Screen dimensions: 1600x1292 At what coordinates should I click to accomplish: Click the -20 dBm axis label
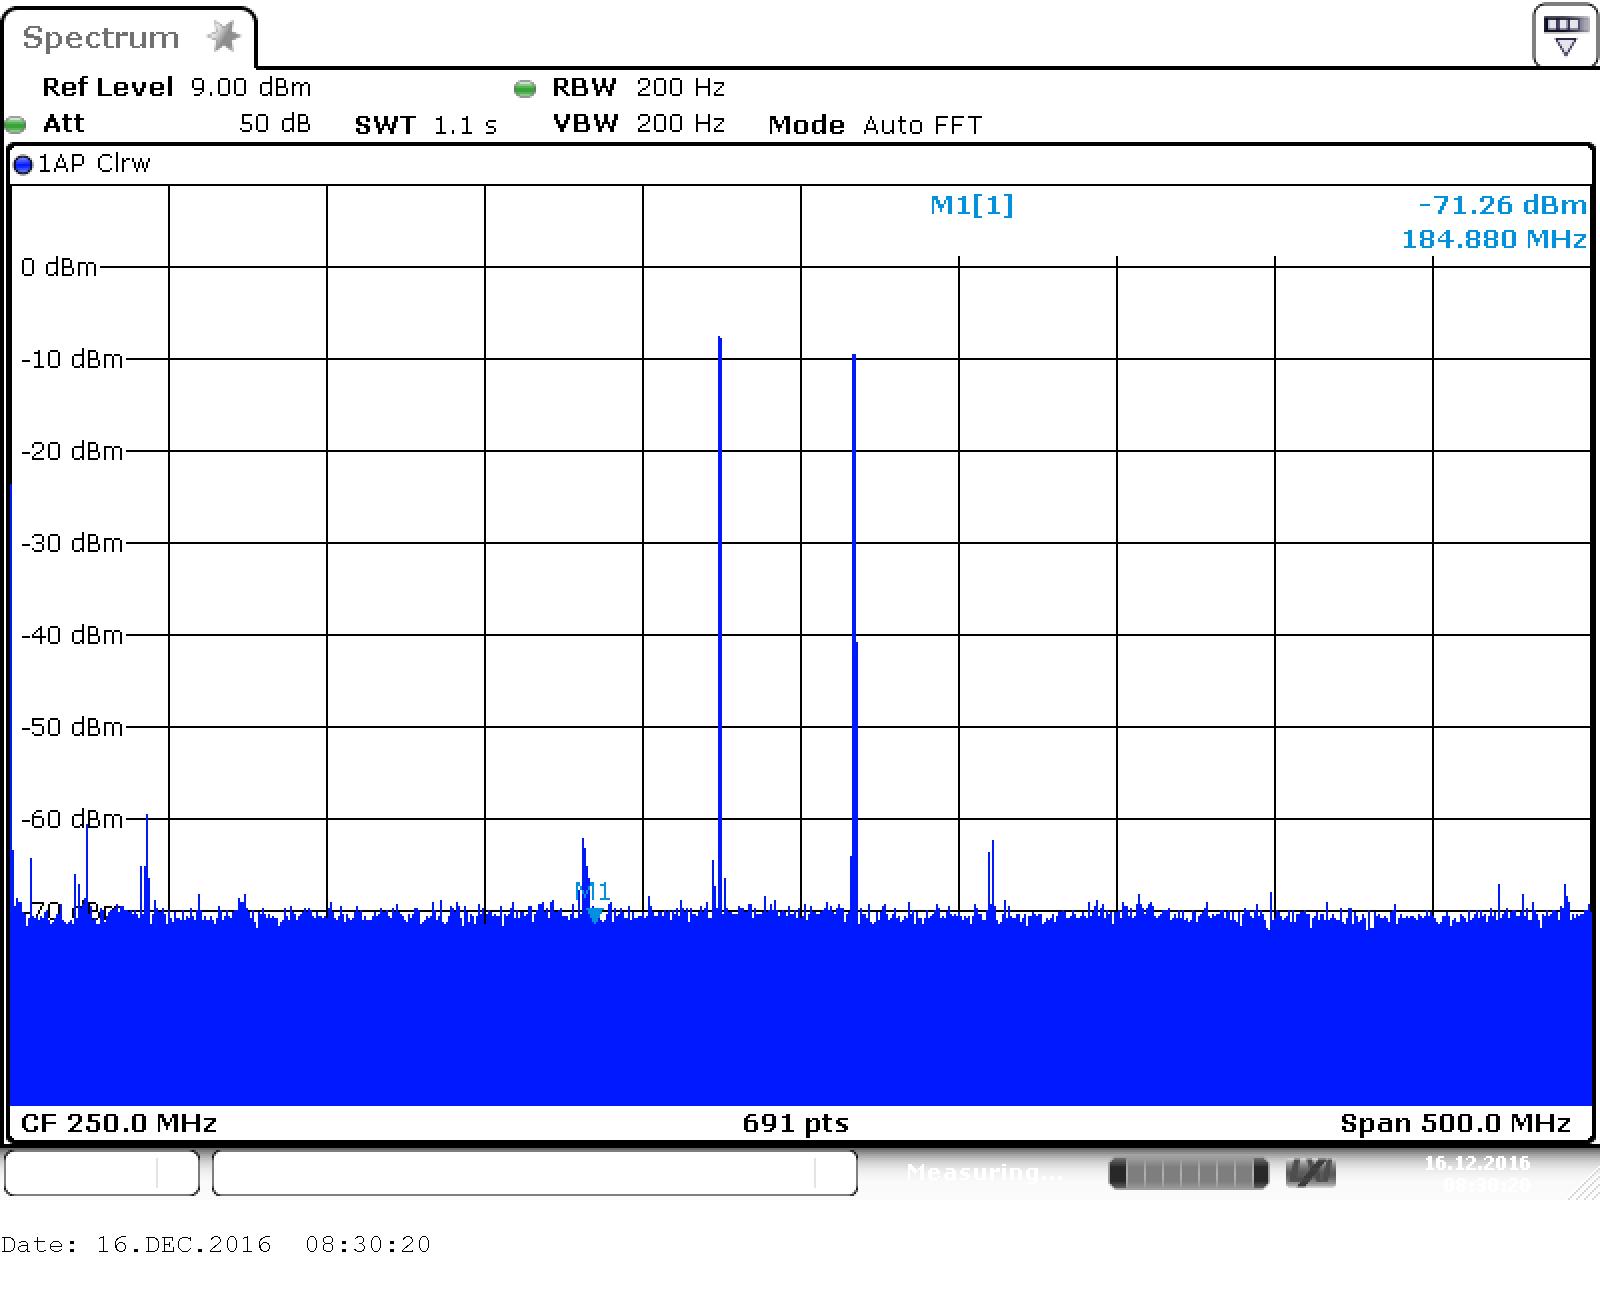[72, 451]
